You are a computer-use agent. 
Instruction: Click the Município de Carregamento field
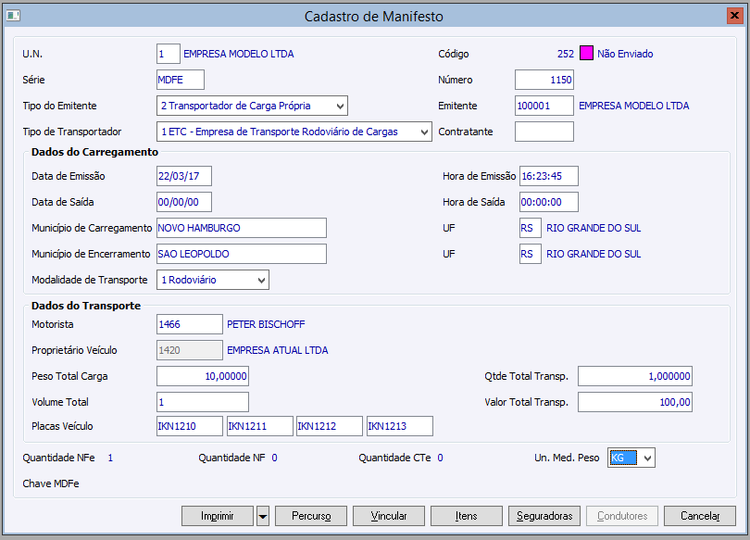(241, 228)
